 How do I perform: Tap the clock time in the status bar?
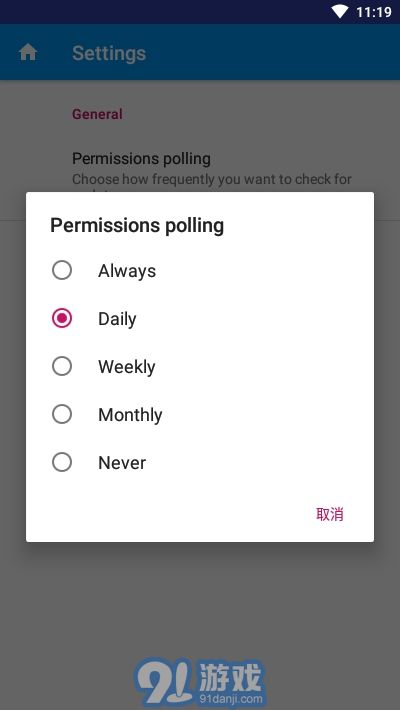point(374,12)
